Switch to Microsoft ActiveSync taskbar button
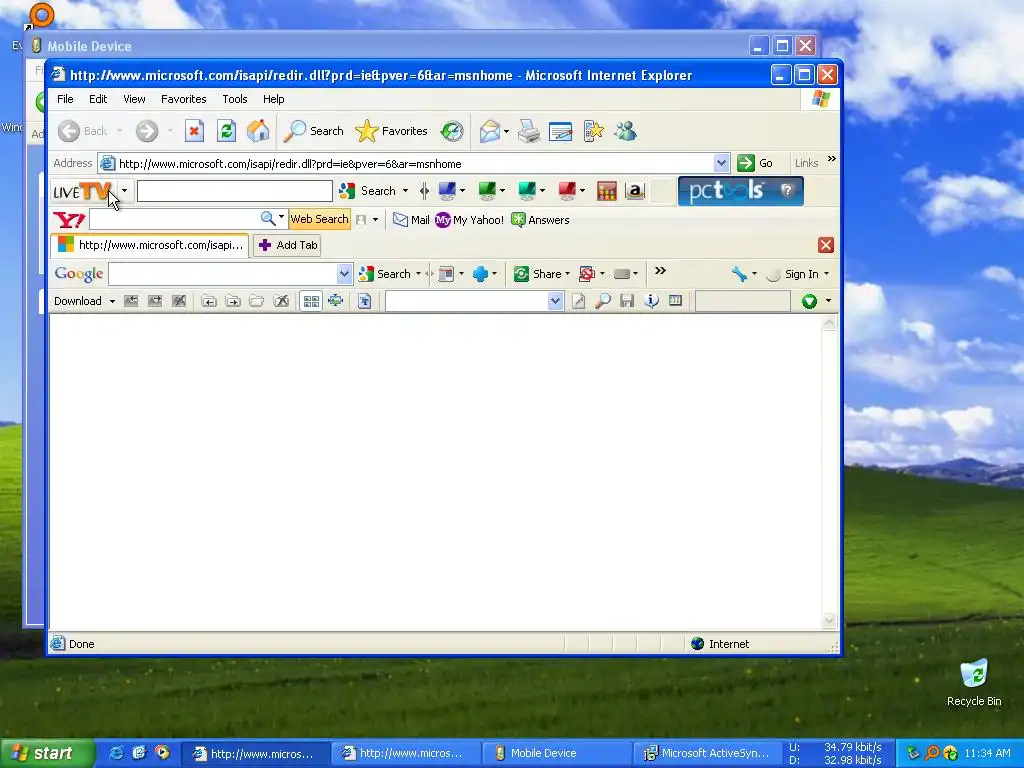This screenshot has width=1024, height=768. tap(708, 754)
